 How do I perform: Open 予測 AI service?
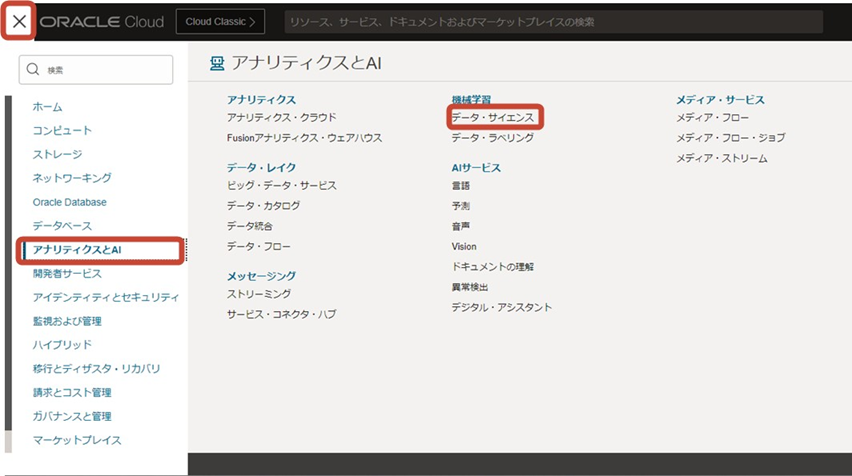461,206
